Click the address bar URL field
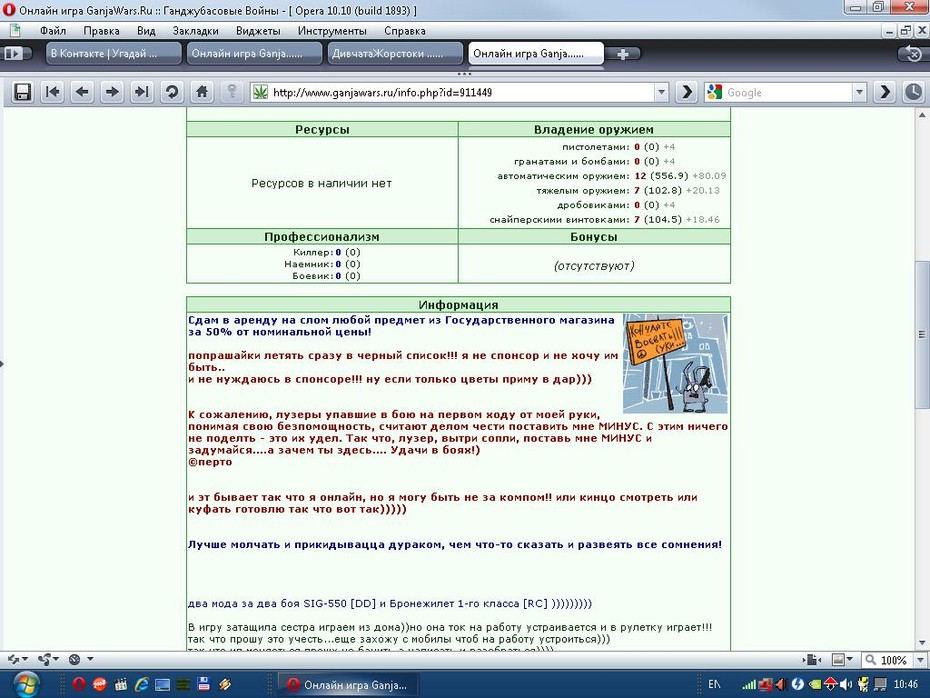Viewport: 930px width, 698px height. pos(461,92)
